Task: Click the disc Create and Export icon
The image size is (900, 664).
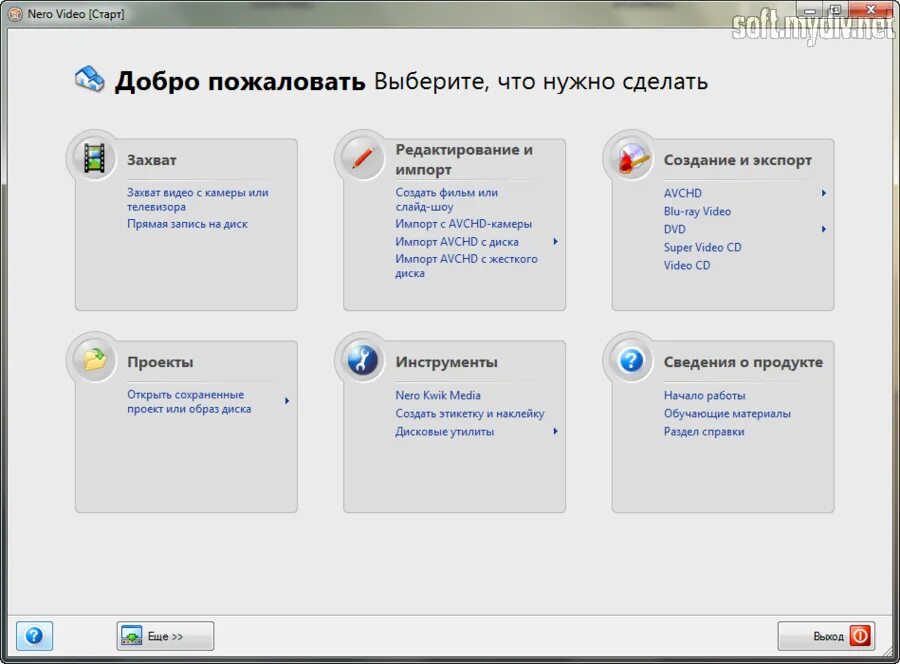Action: (x=631, y=158)
